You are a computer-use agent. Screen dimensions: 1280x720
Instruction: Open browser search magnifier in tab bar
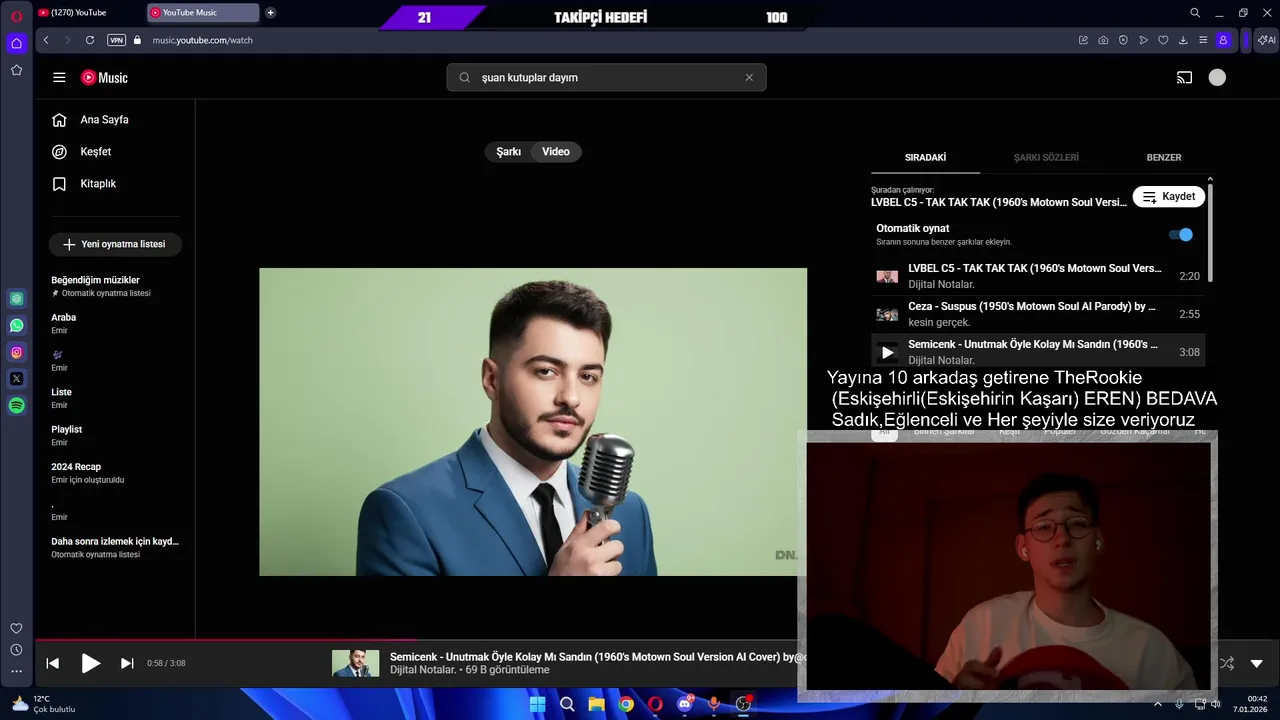tap(1195, 13)
